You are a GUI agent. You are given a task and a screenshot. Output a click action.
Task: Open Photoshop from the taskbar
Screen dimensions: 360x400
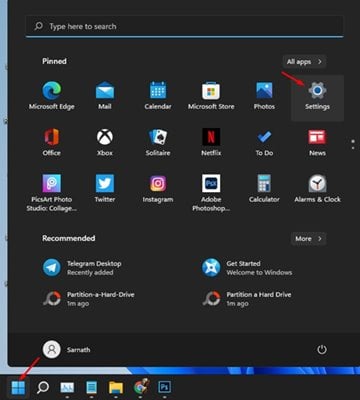coord(165,387)
